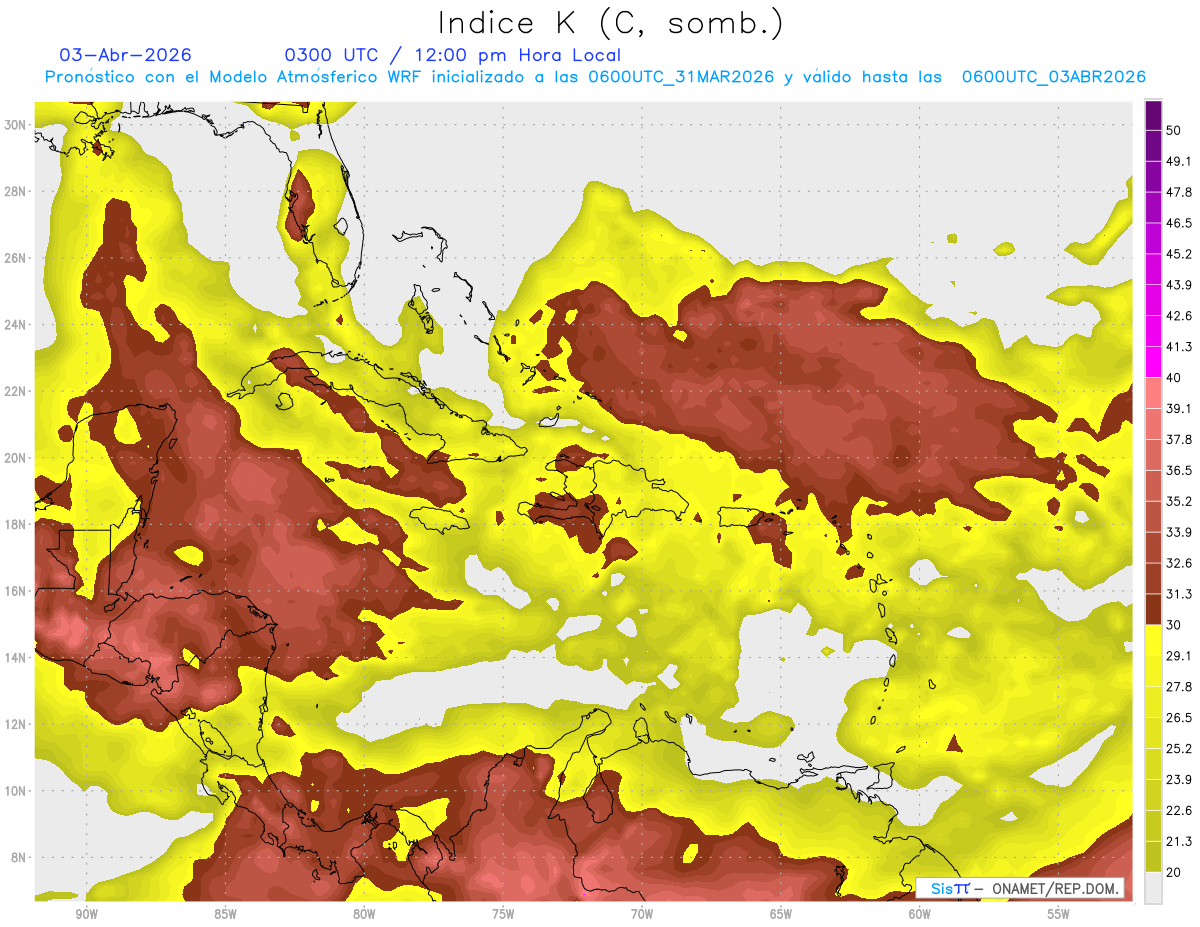
Task: Click the 35.2 value in color scale
Action: point(1179,501)
